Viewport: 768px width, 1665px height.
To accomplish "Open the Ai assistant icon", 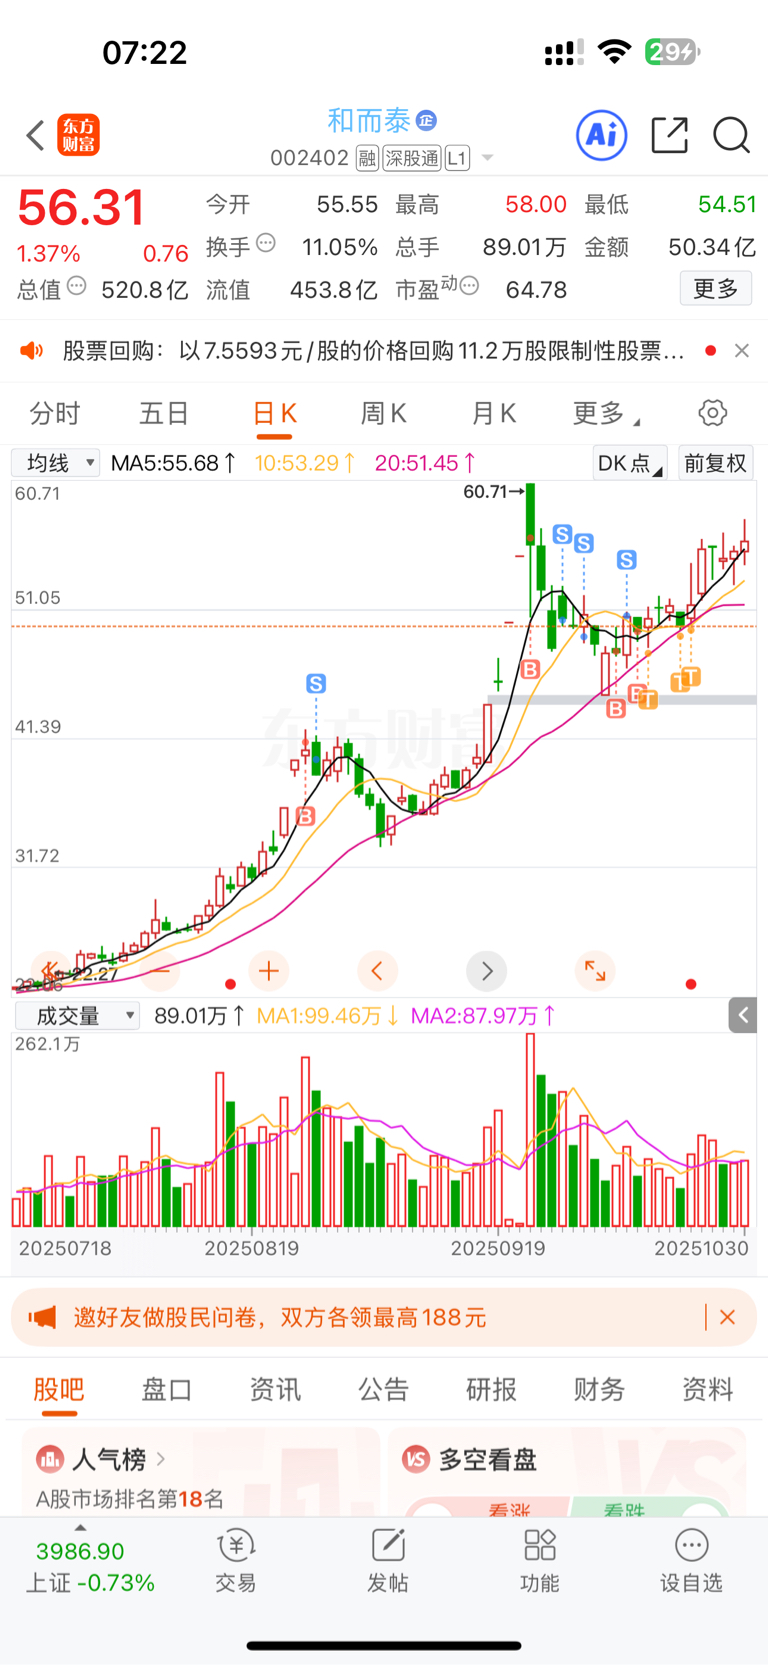I will 602,135.
